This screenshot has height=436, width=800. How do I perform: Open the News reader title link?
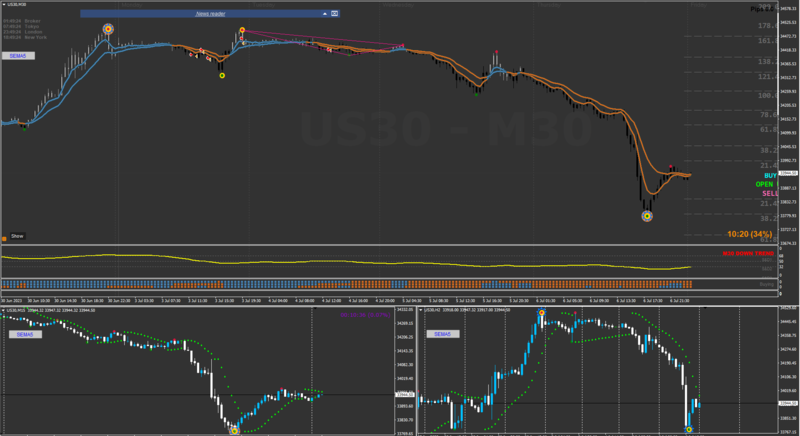tap(210, 14)
